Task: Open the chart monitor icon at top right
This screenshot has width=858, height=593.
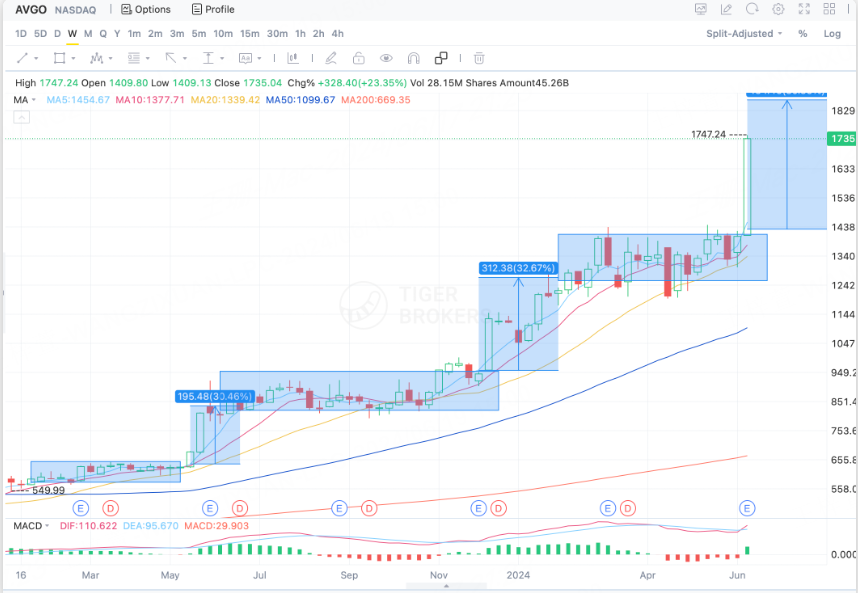Action: 700,9
